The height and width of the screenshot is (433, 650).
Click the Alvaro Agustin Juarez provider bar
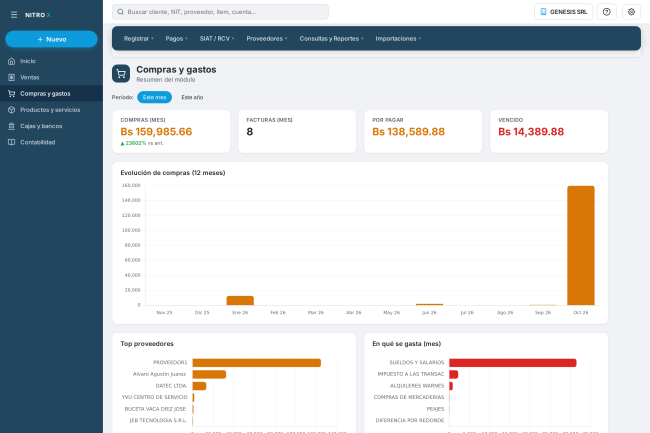tap(209, 375)
